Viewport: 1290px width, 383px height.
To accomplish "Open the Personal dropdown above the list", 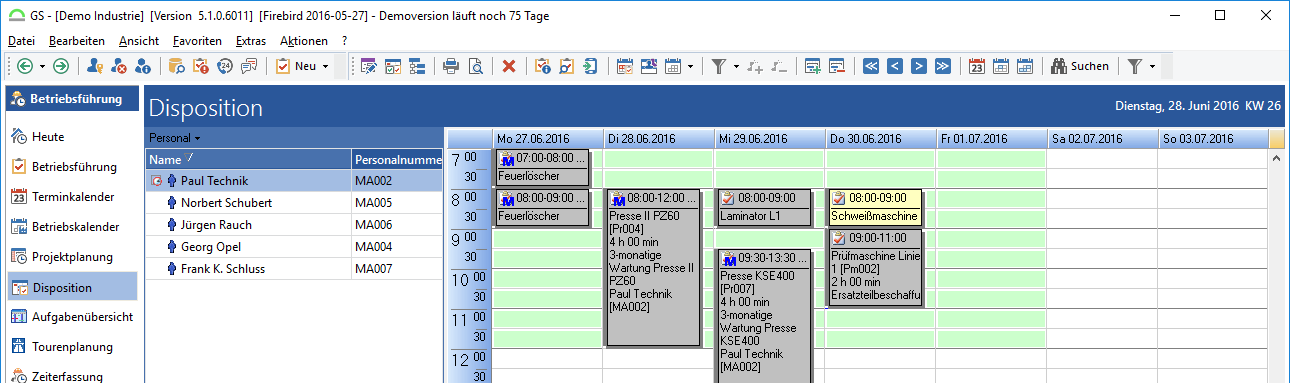I will click(x=175, y=137).
